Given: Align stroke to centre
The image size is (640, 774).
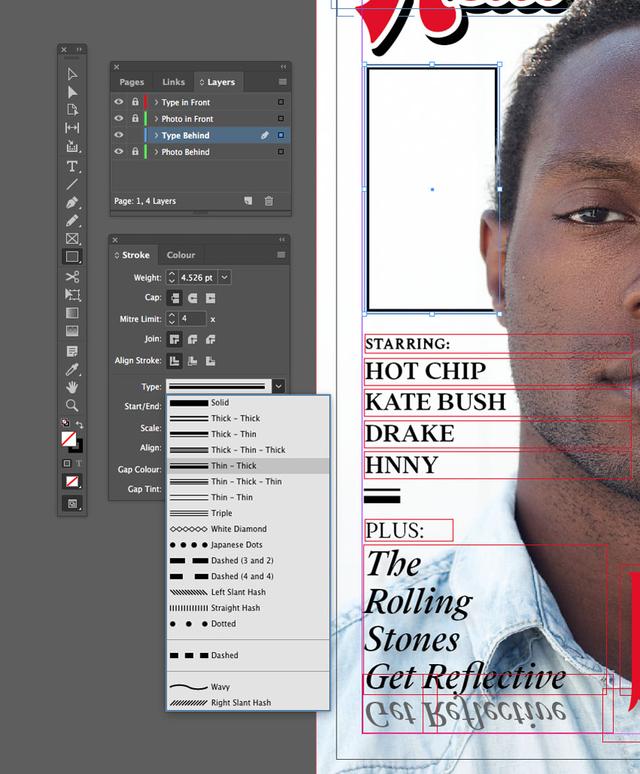Looking at the screenshot, I should 175,361.
